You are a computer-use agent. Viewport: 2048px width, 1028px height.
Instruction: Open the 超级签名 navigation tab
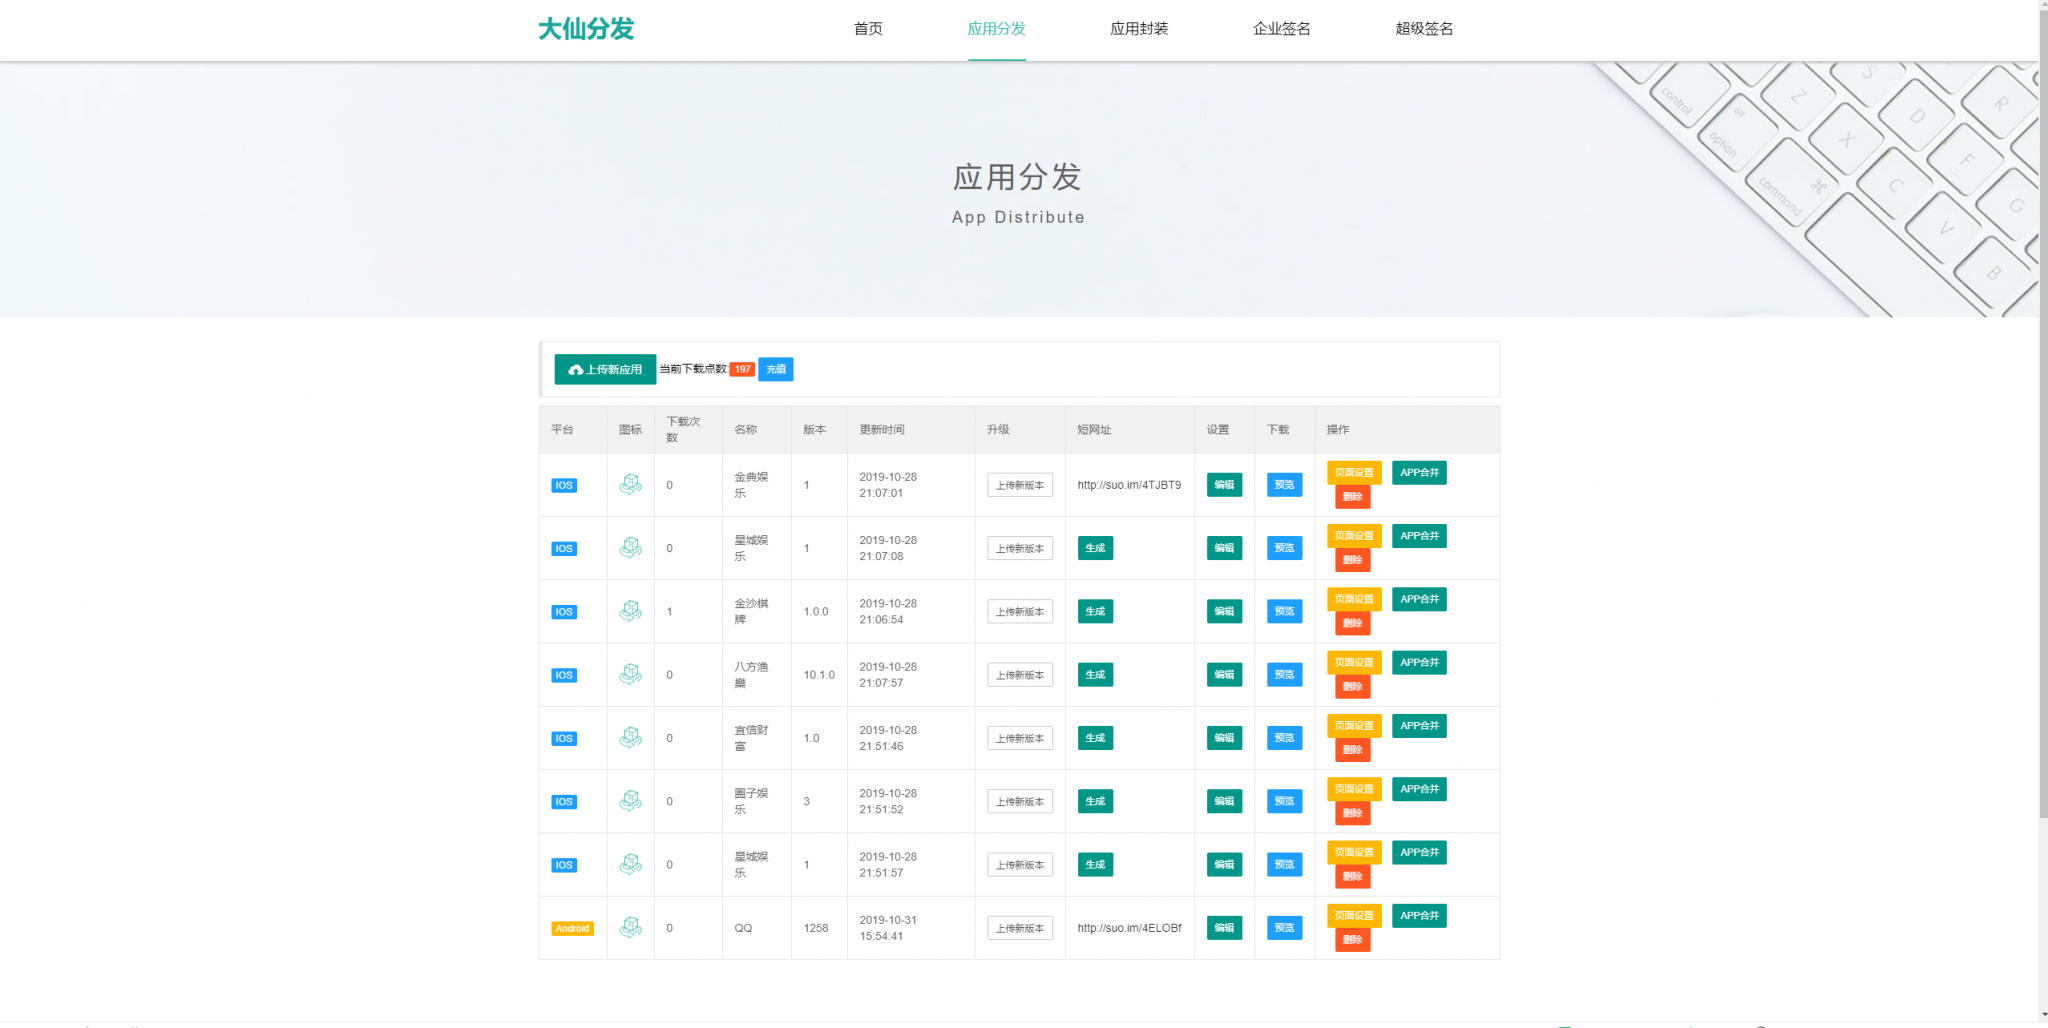[x=1424, y=29]
